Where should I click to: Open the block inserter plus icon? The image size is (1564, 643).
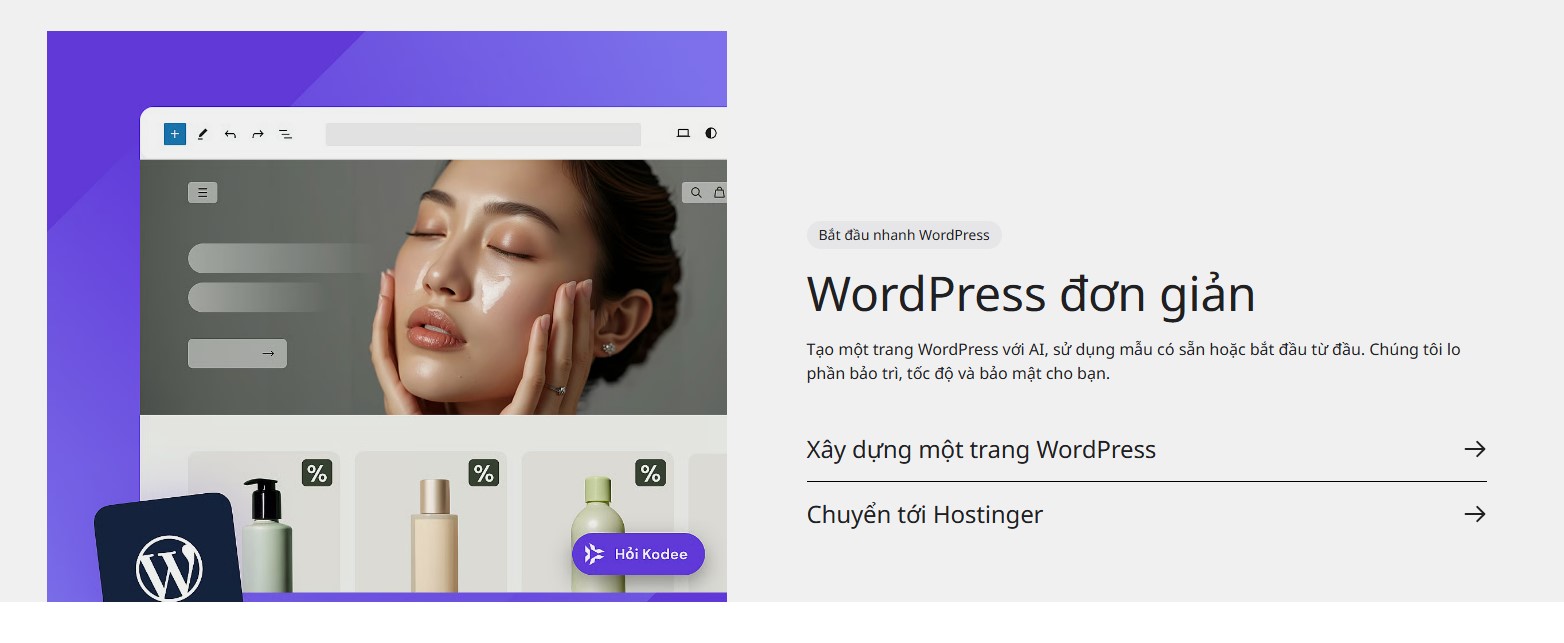174,133
